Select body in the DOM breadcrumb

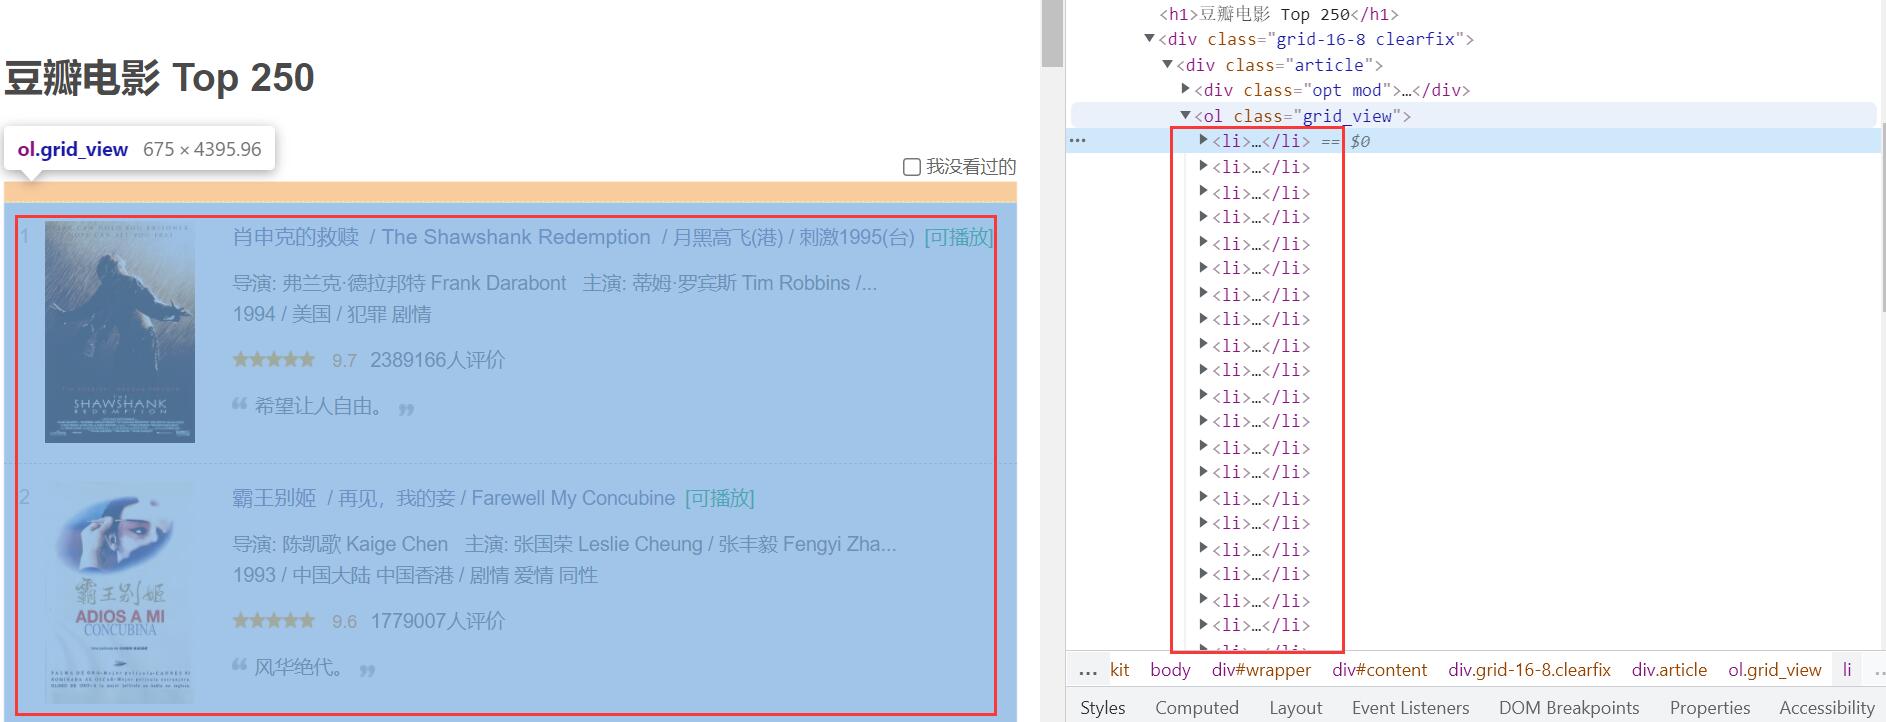point(1170,670)
